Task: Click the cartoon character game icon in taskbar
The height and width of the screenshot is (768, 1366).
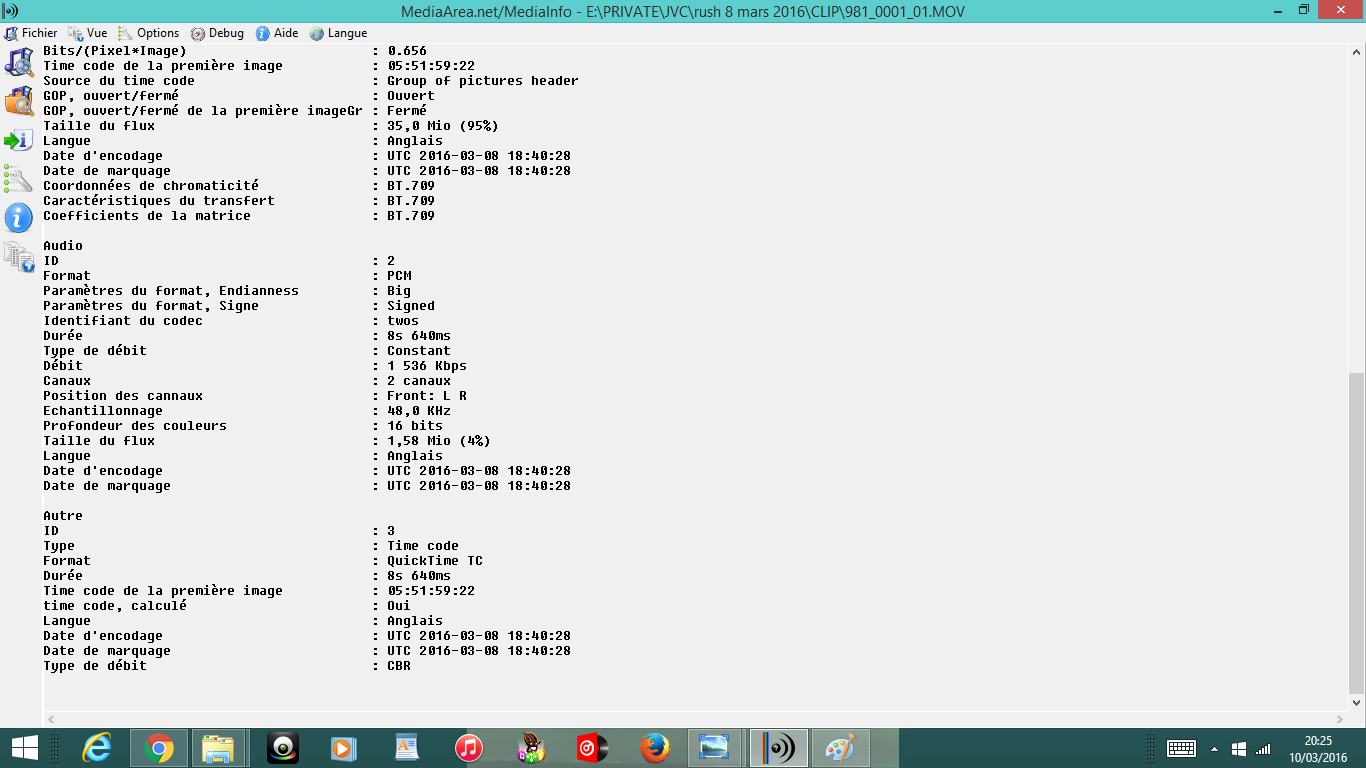Action: click(x=531, y=748)
